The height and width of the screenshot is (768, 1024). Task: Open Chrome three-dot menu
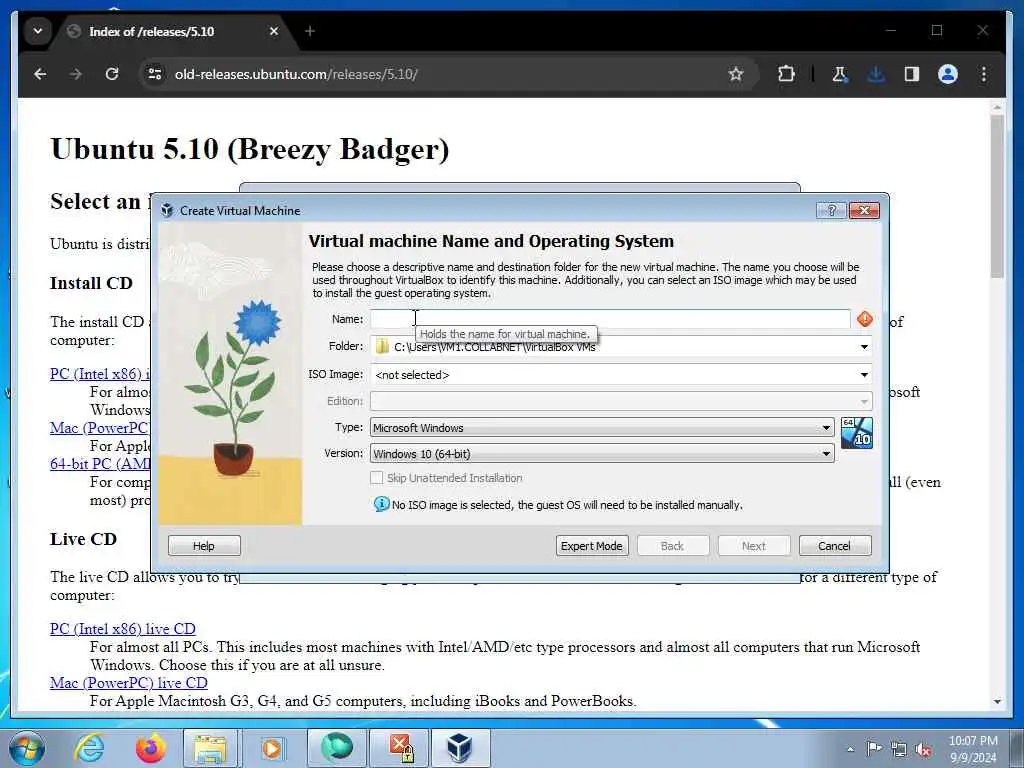point(984,74)
